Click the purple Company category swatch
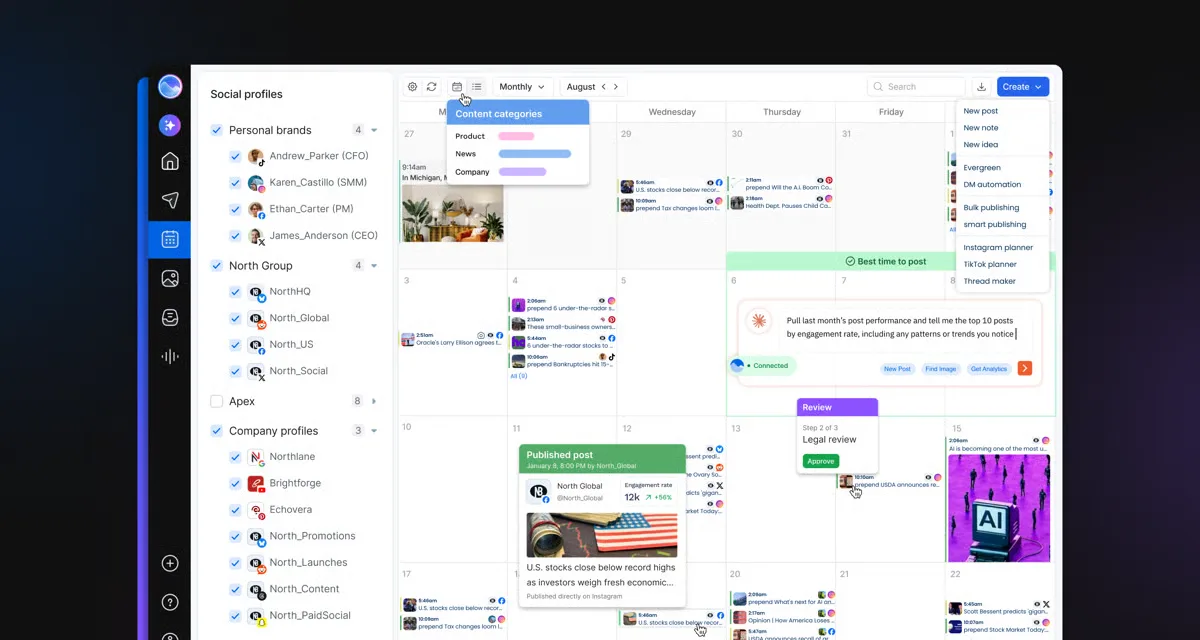This screenshot has height=640, width=1200. click(522, 172)
